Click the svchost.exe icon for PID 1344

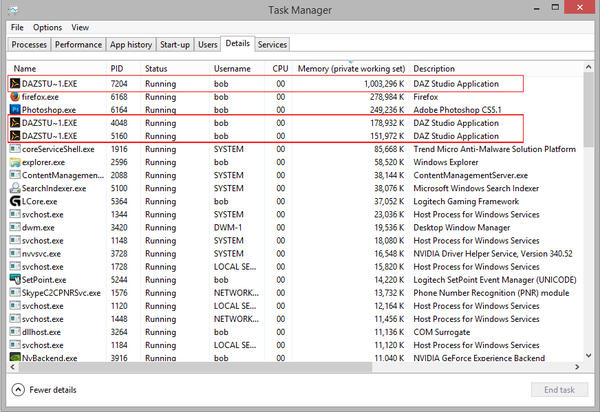15,214
